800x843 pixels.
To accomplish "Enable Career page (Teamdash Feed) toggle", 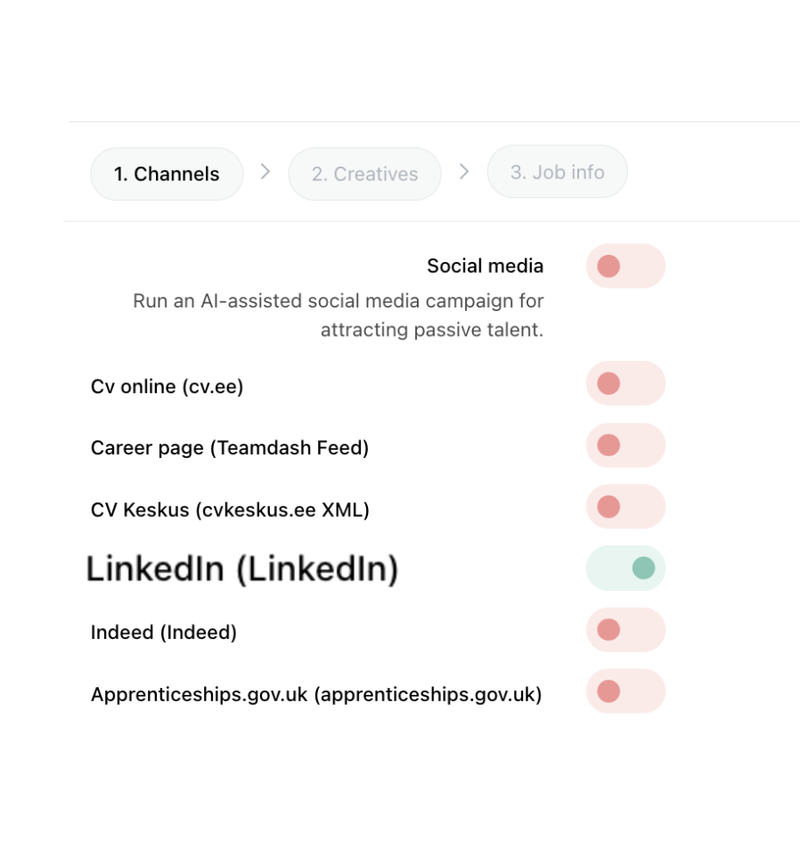I will pos(625,445).
